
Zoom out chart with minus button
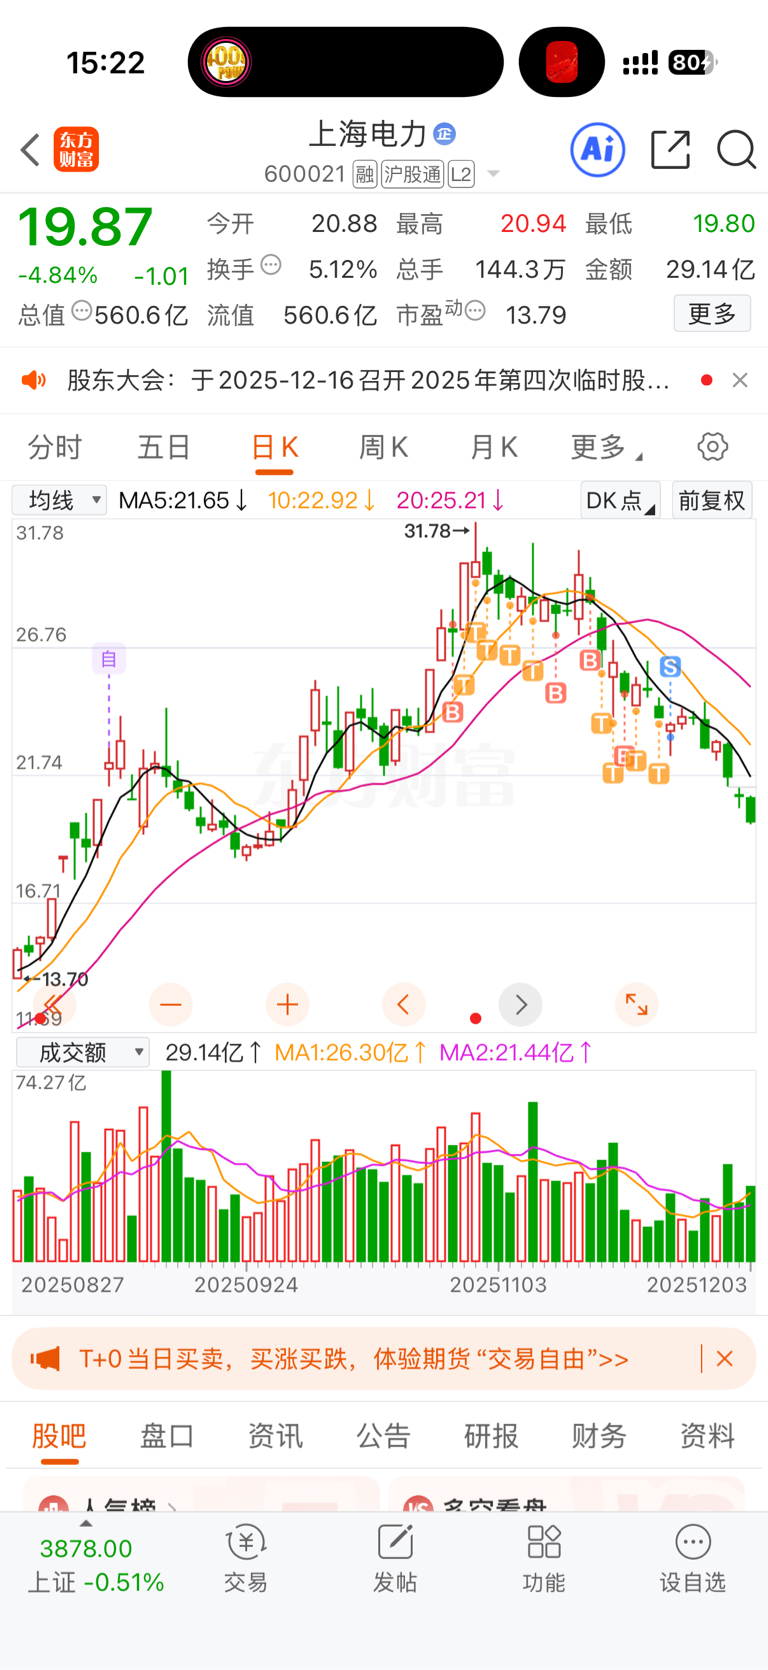click(x=171, y=1004)
